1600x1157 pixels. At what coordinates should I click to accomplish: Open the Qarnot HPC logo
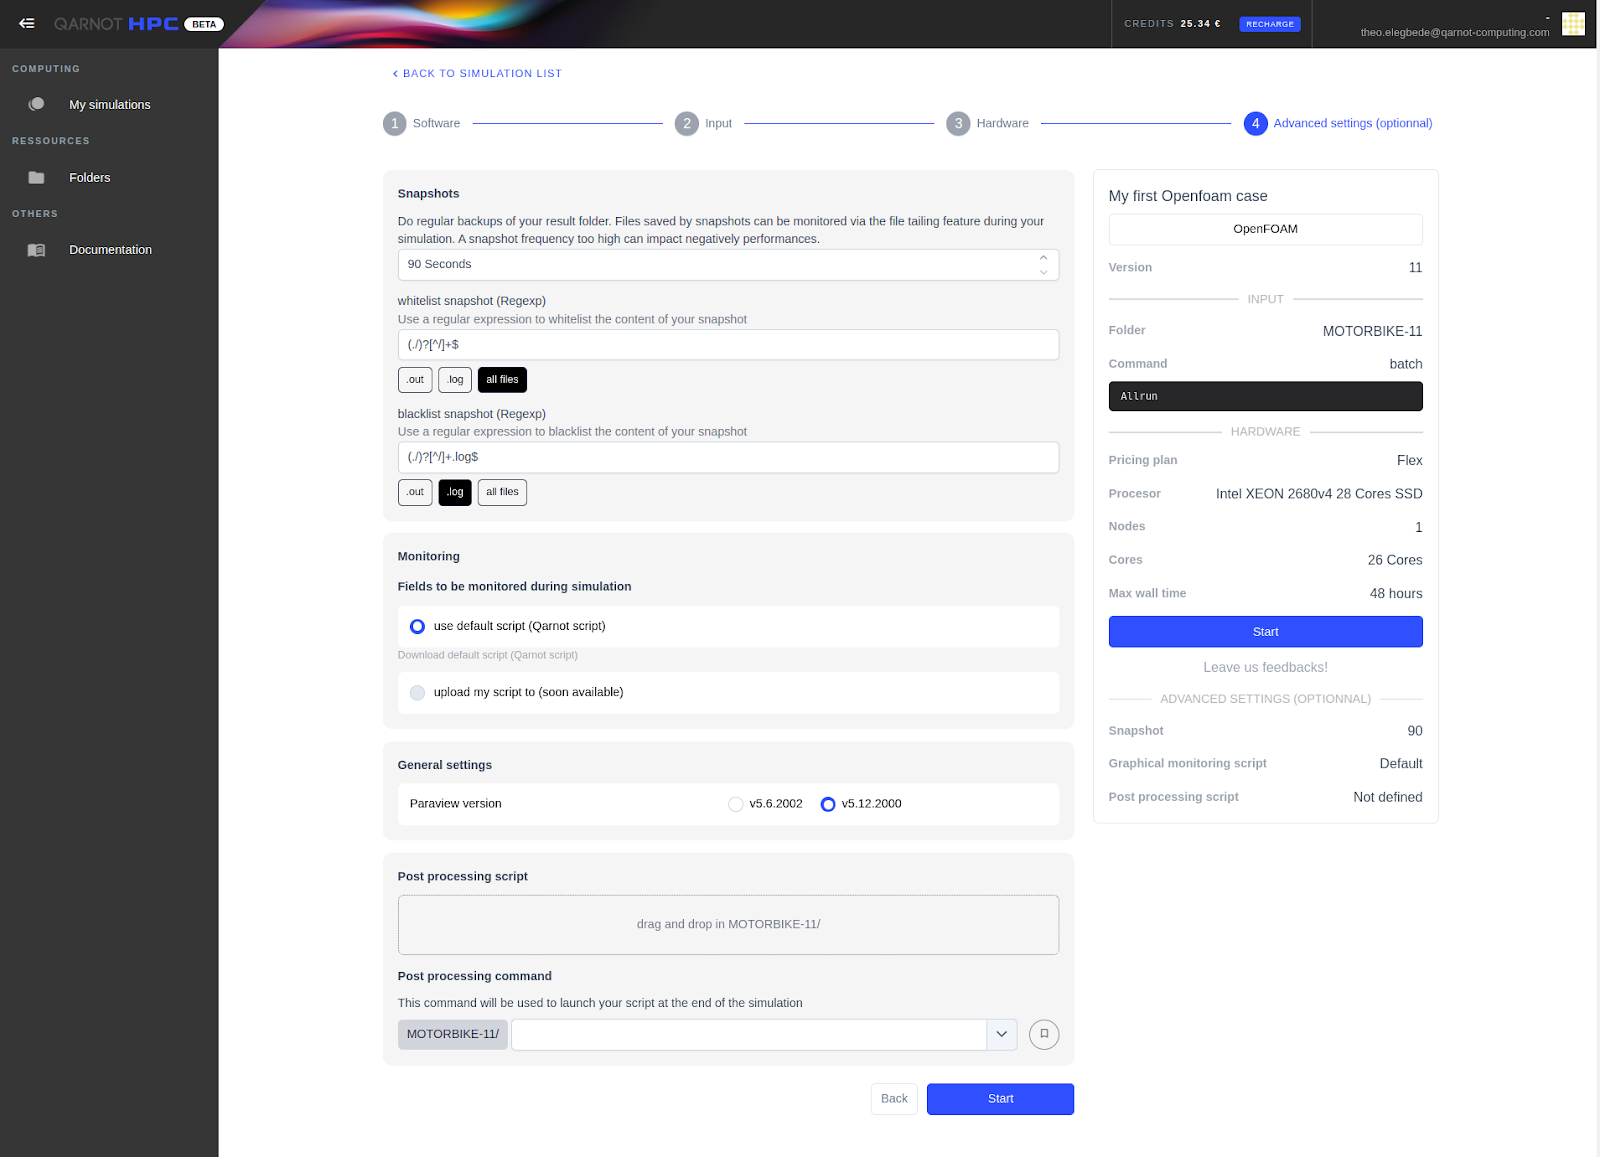click(x=116, y=24)
